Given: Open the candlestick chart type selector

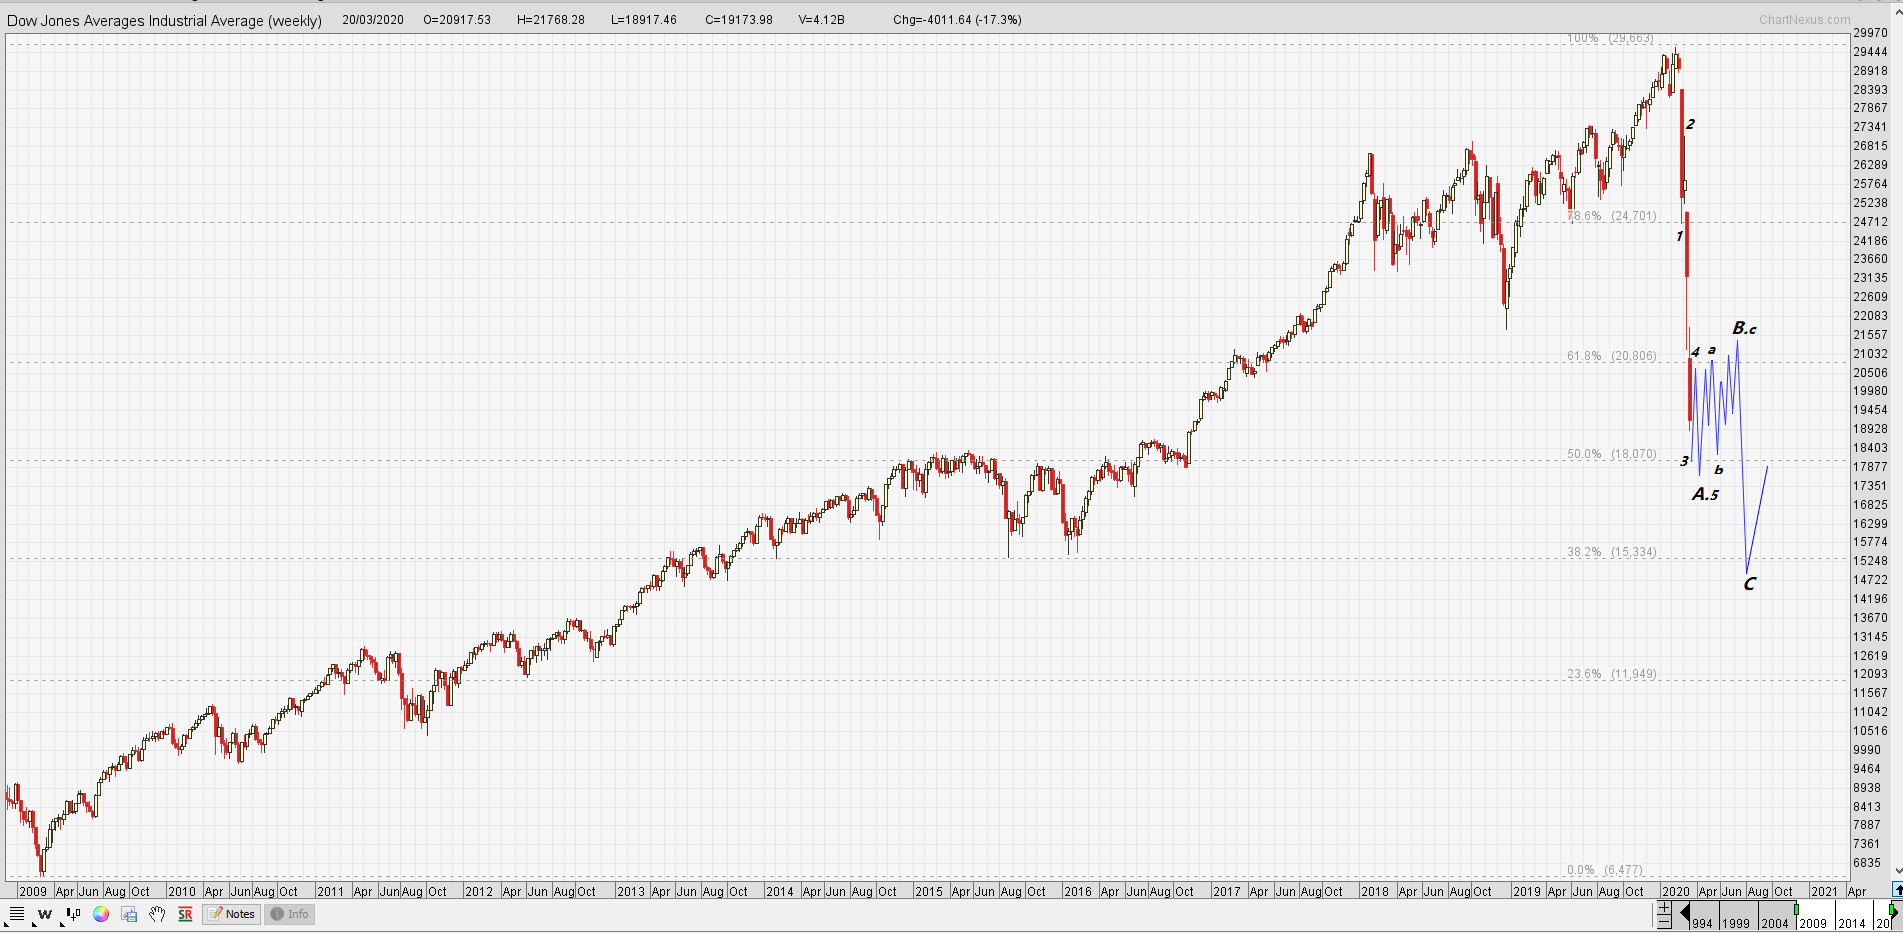Looking at the screenshot, I should click(73, 914).
